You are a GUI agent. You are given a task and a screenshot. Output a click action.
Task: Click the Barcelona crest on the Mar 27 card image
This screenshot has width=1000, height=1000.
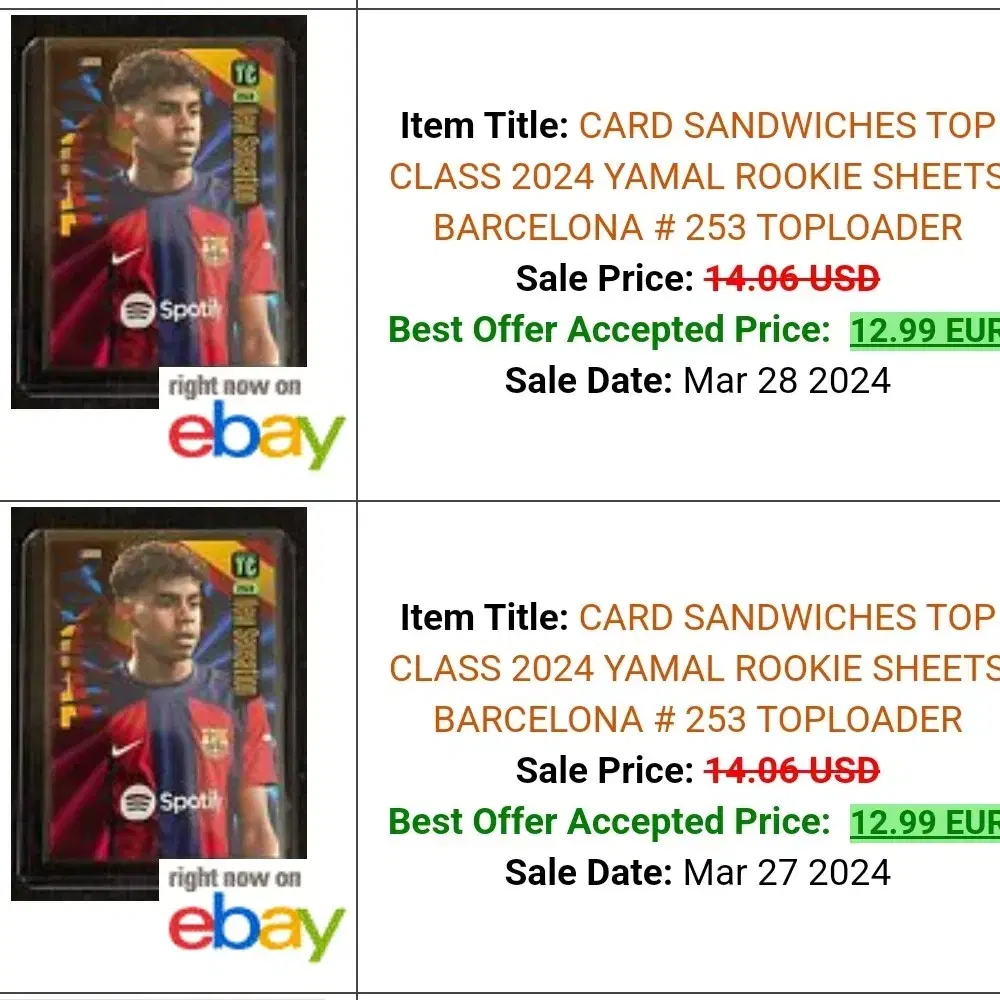click(x=214, y=742)
